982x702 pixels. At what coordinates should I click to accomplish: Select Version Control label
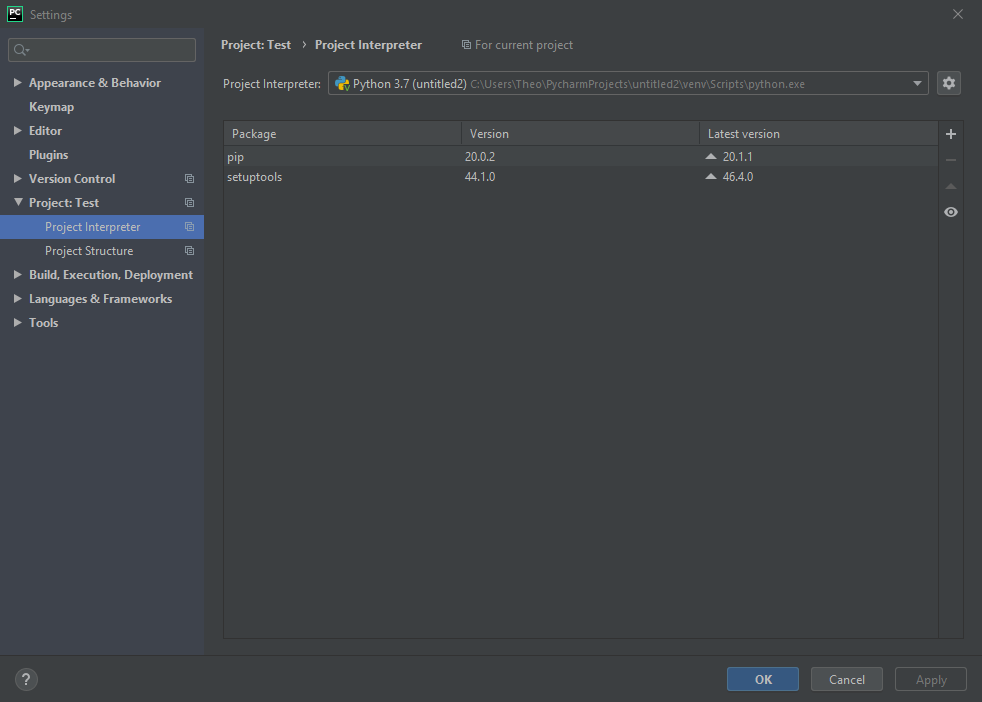72,179
